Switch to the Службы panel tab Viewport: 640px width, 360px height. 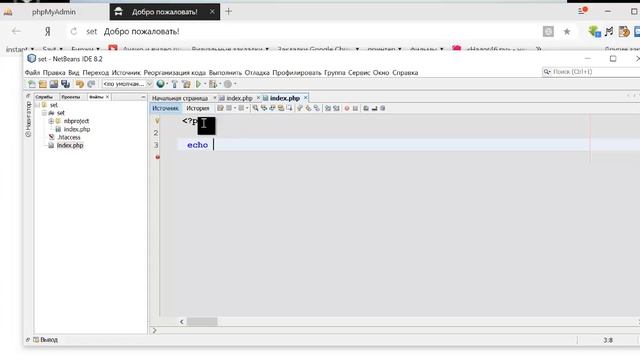coord(44,97)
